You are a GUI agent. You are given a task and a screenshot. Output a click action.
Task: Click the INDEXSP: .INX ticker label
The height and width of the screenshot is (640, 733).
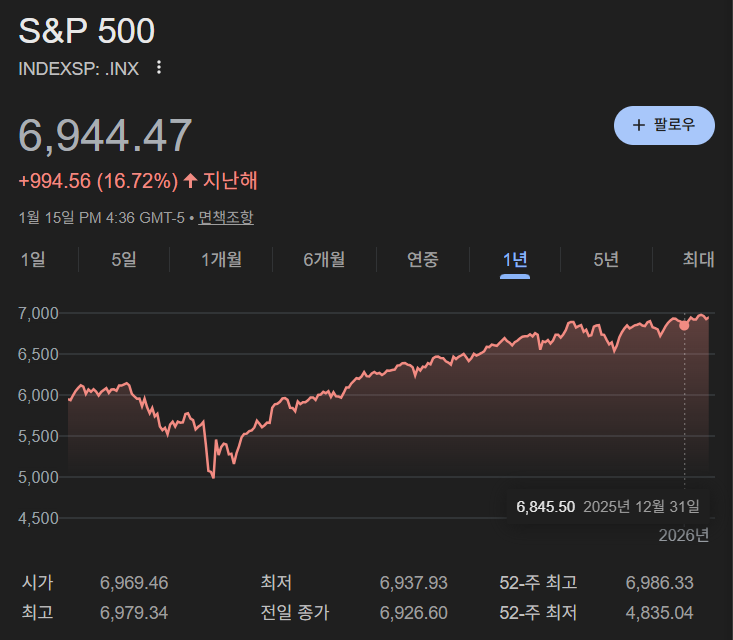click(79, 69)
